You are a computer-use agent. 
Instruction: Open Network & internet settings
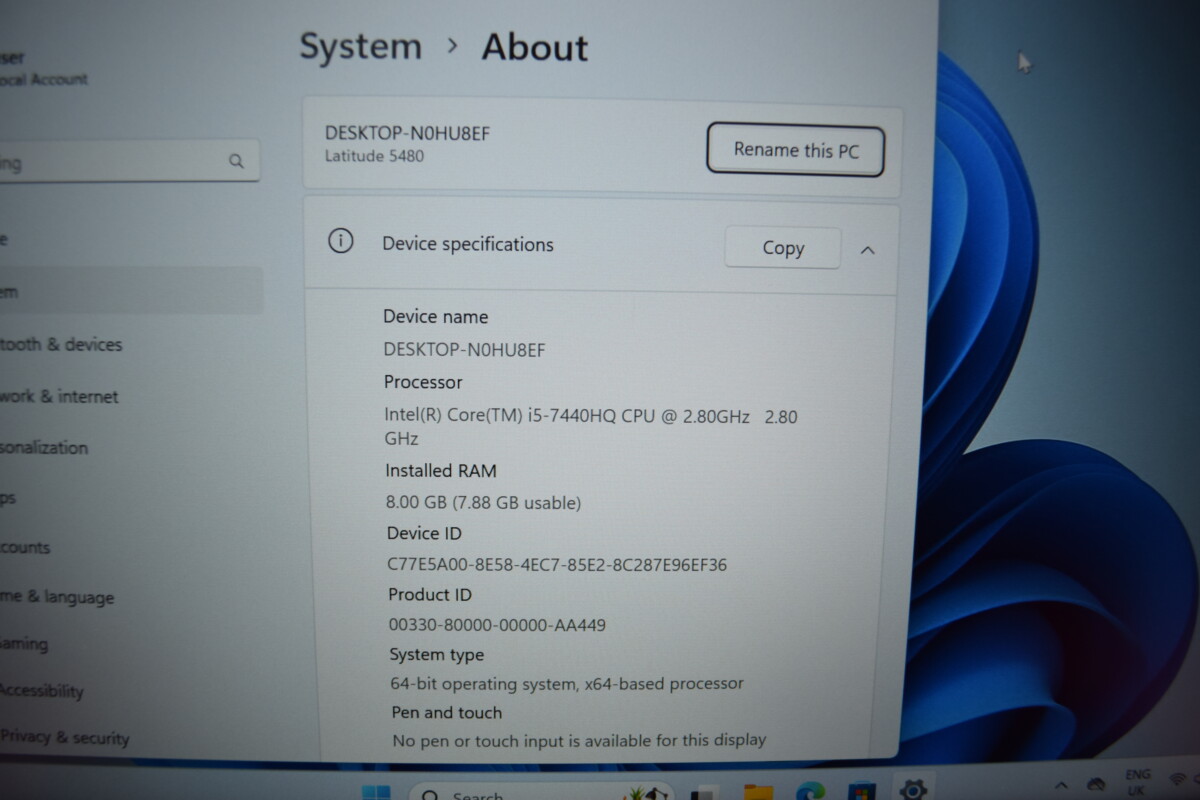59,396
